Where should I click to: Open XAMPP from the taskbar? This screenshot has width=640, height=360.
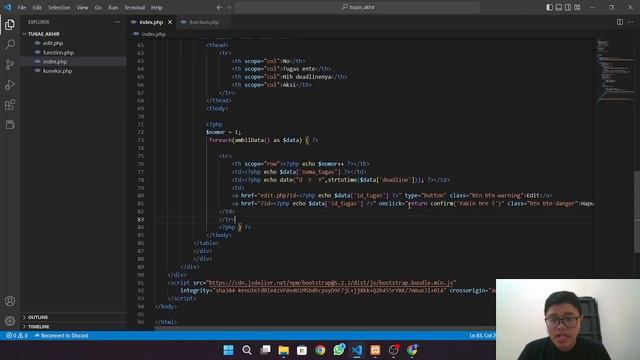tap(375, 350)
